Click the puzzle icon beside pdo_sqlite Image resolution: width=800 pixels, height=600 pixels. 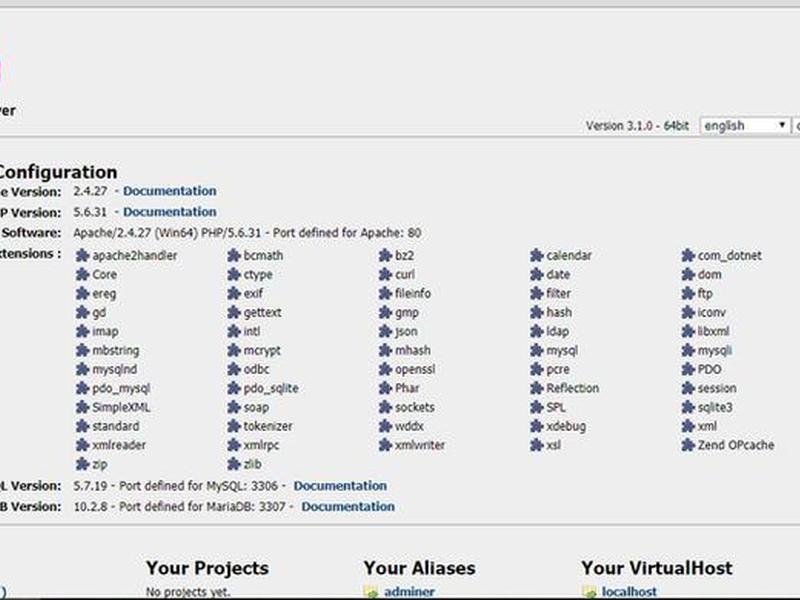click(x=234, y=388)
